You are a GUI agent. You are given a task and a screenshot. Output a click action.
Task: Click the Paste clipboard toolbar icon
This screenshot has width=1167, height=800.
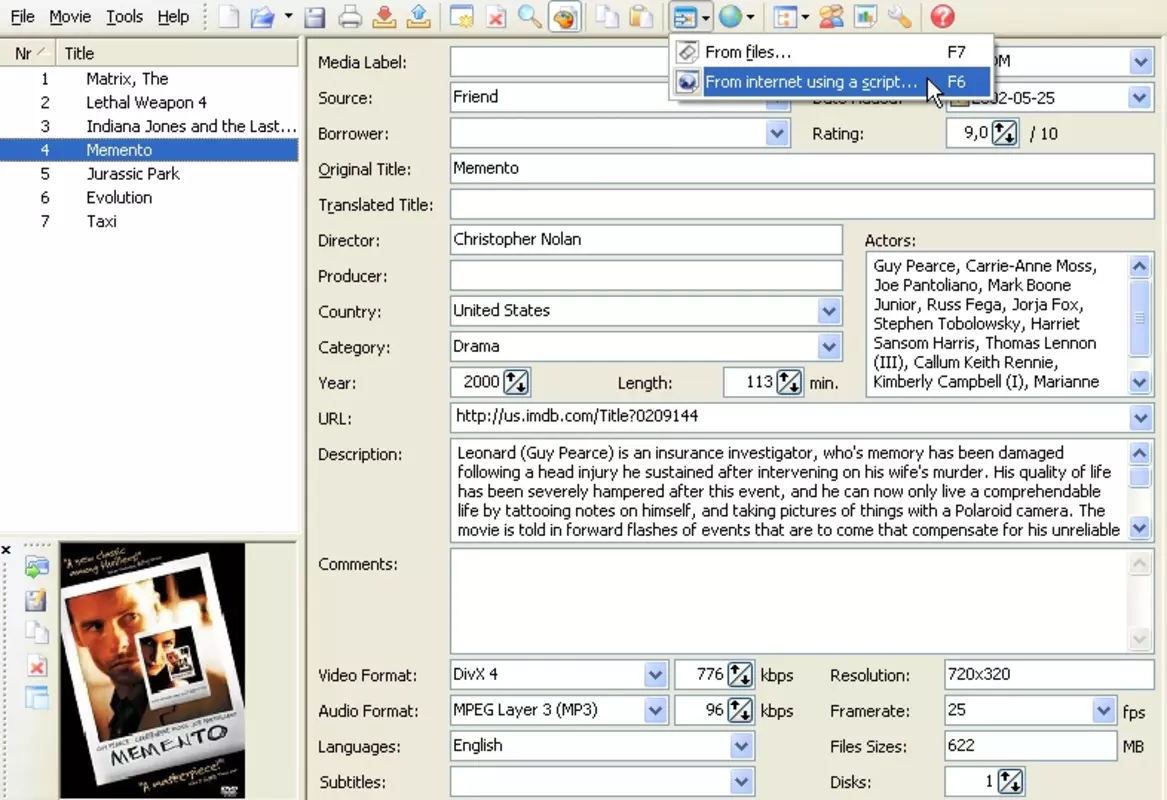click(642, 16)
